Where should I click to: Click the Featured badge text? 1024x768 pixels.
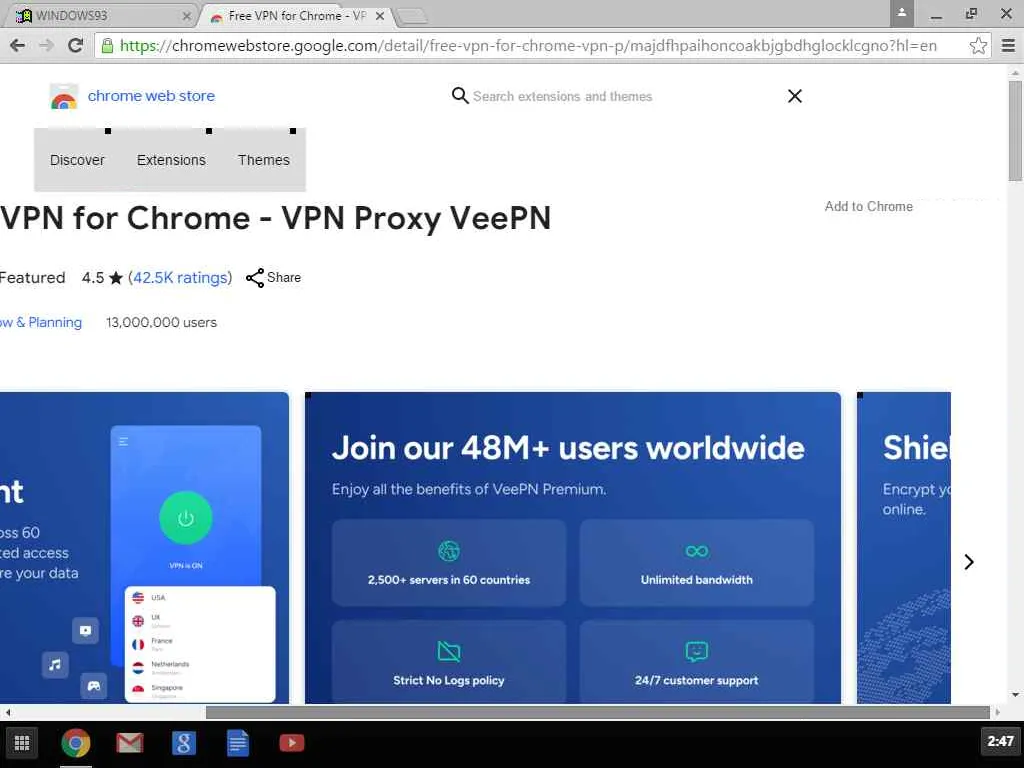coord(33,278)
